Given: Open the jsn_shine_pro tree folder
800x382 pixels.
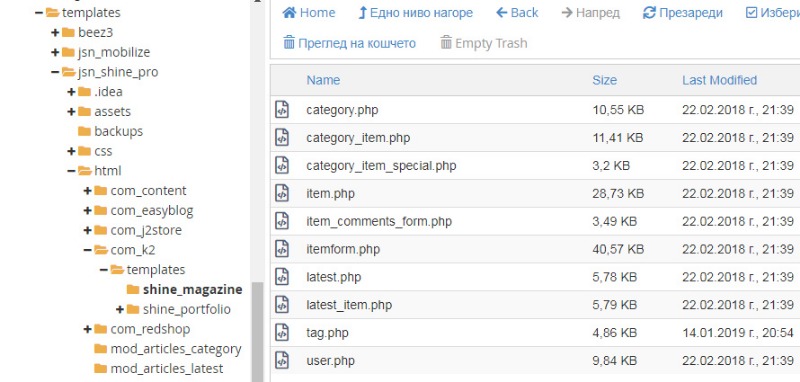Looking at the screenshot, I should (x=118, y=72).
